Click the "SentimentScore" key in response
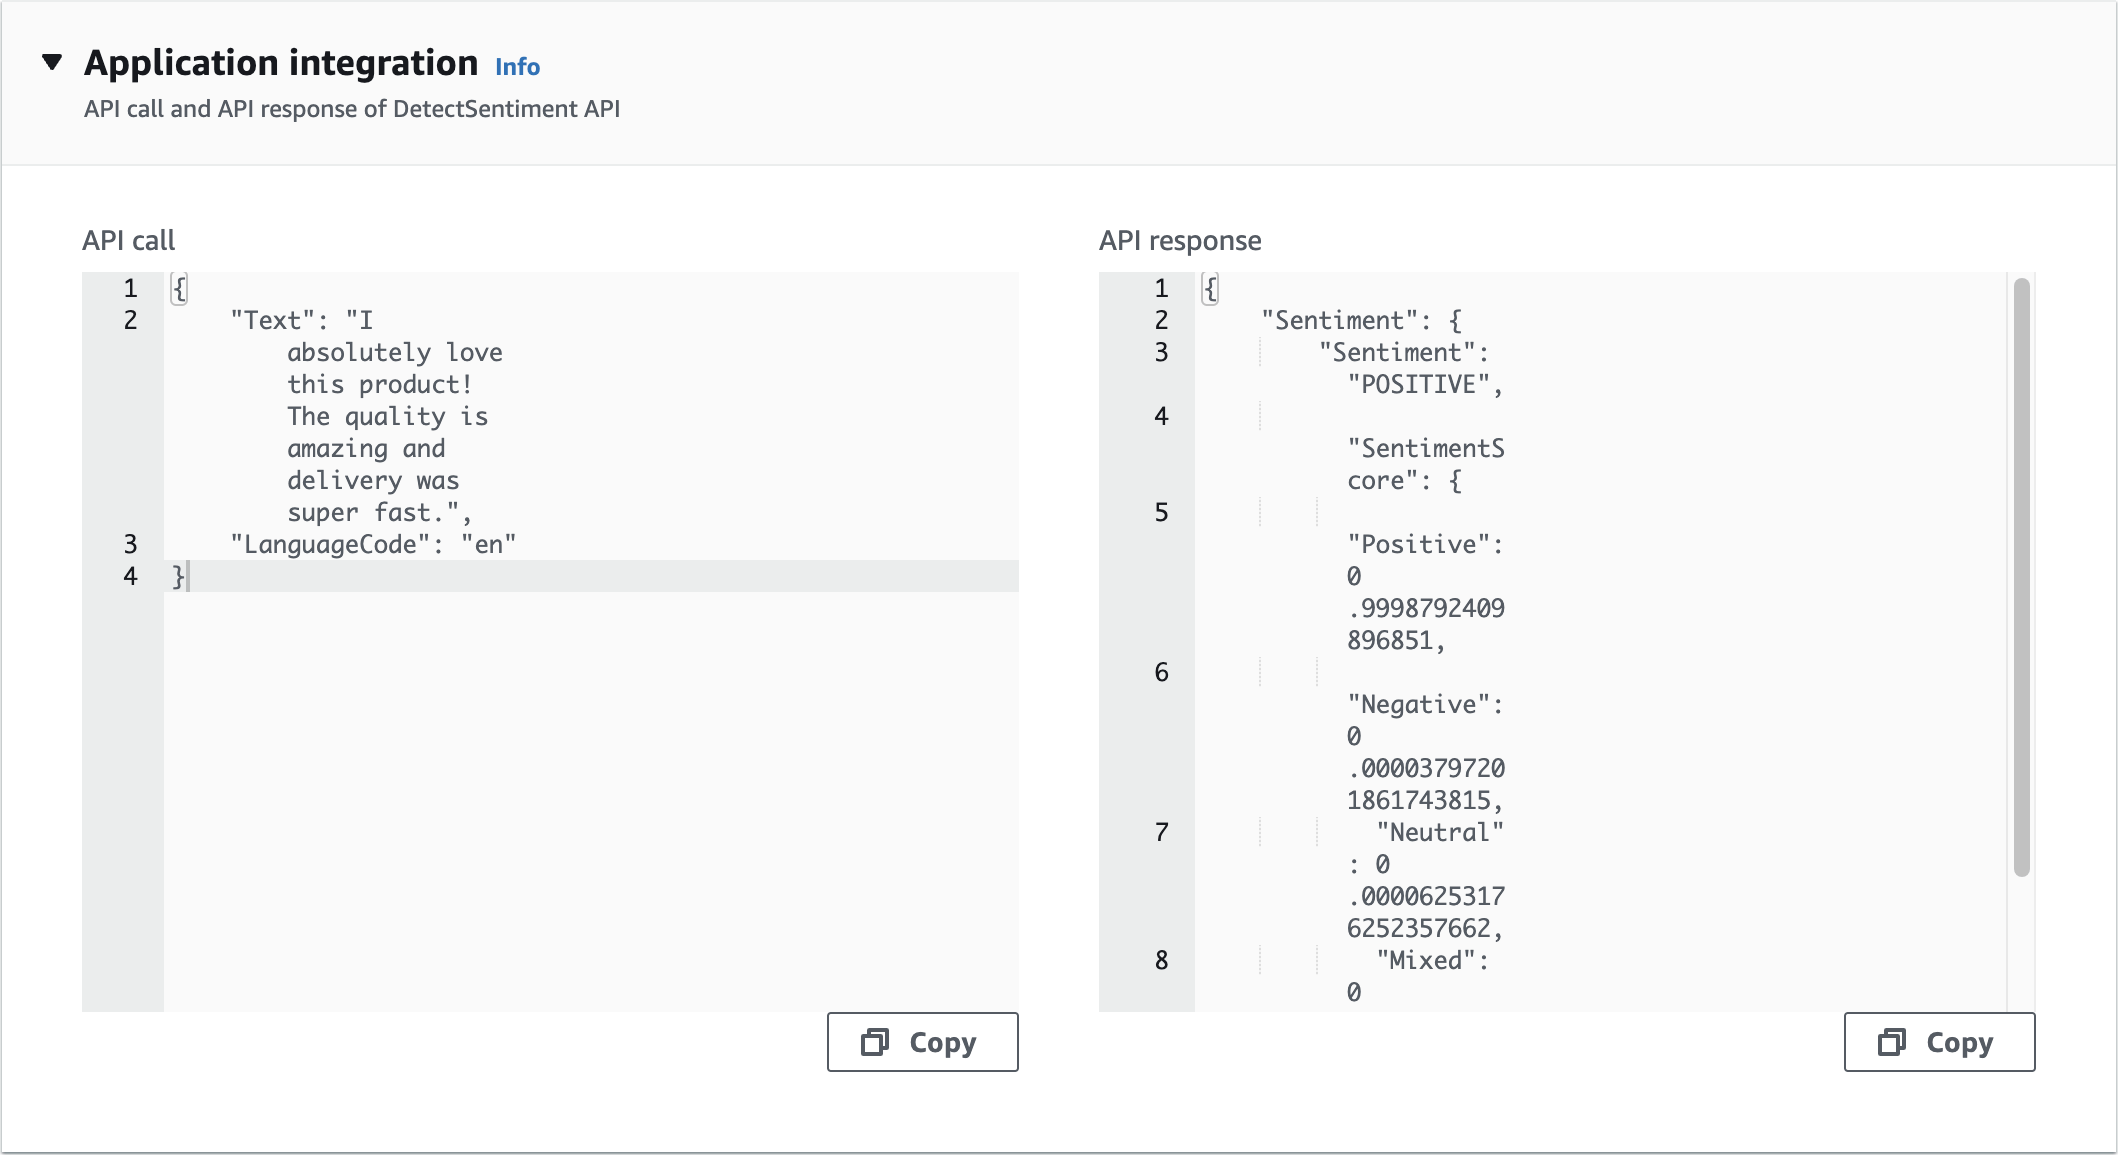This screenshot has width=2118, height=1155. click(x=1425, y=448)
